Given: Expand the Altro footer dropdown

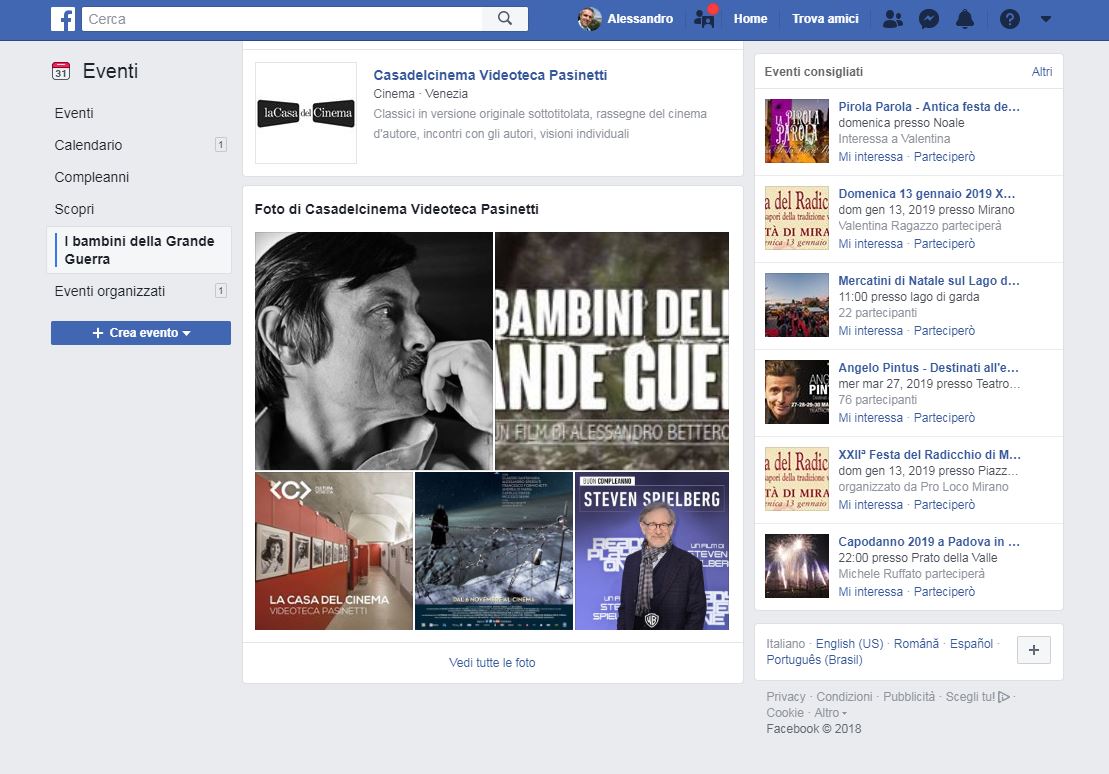Looking at the screenshot, I should [830, 712].
